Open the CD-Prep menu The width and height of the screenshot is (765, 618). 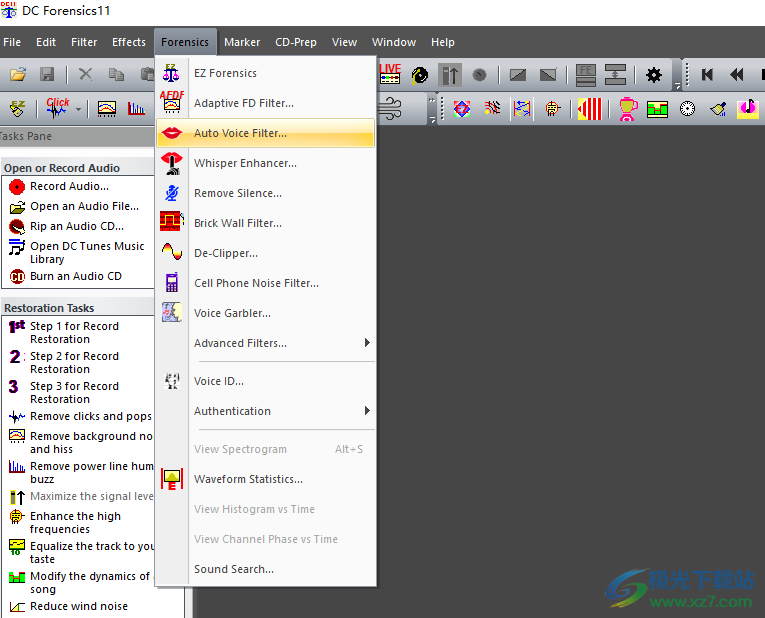pos(296,42)
